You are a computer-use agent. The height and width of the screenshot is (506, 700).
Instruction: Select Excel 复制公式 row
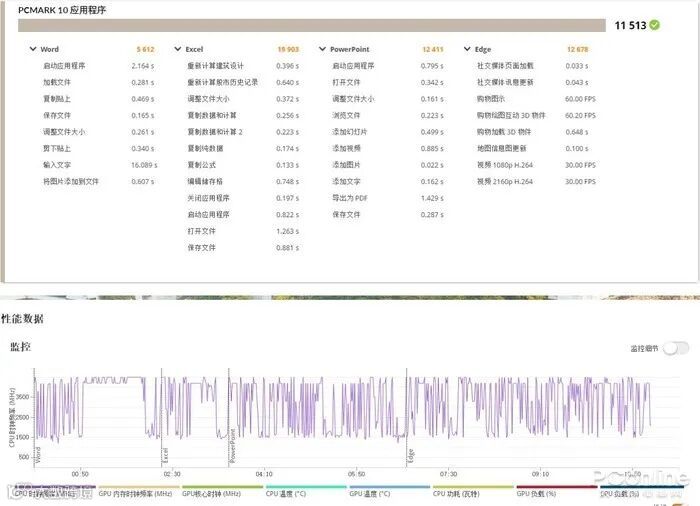pos(243,165)
